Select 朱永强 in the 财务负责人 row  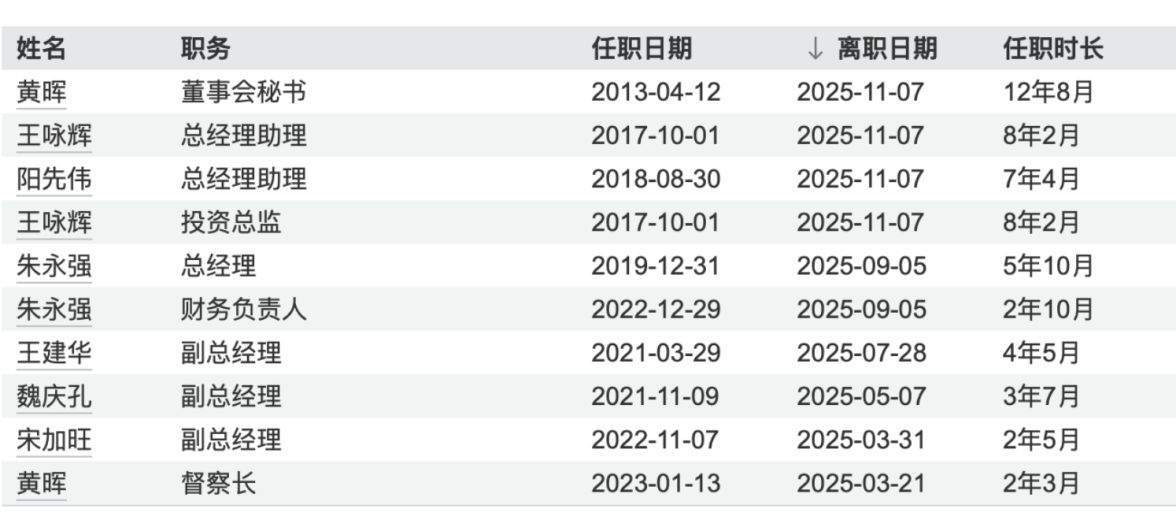pyautogui.click(x=54, y=310)
